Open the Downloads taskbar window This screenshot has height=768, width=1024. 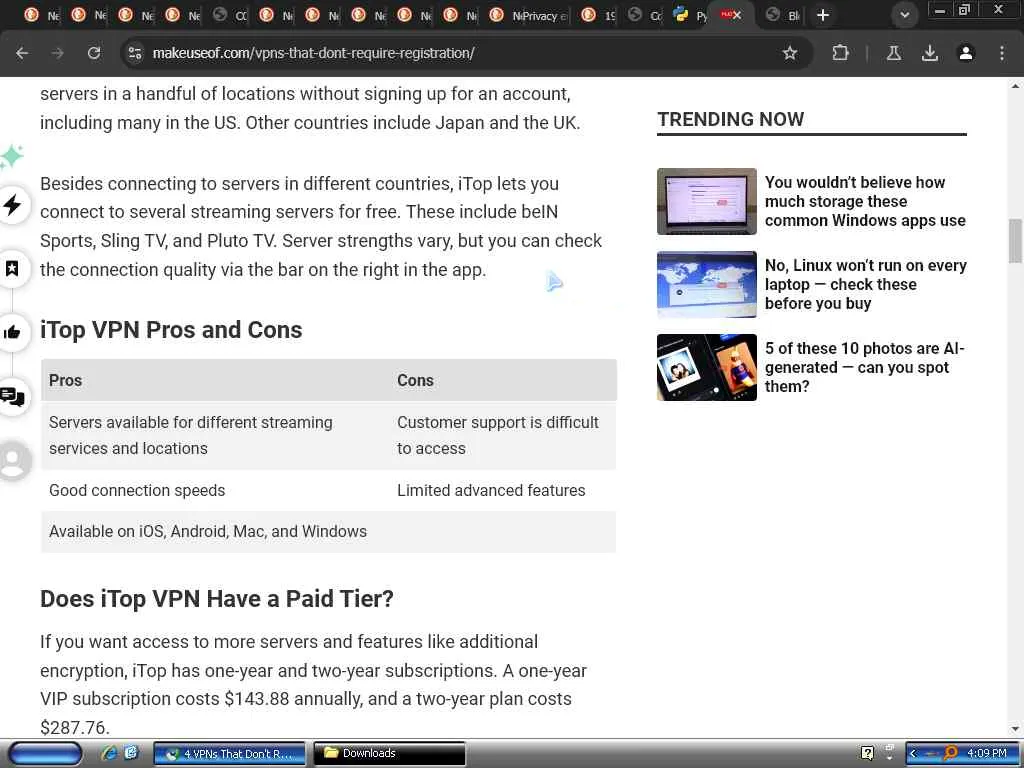pos(390,754)
